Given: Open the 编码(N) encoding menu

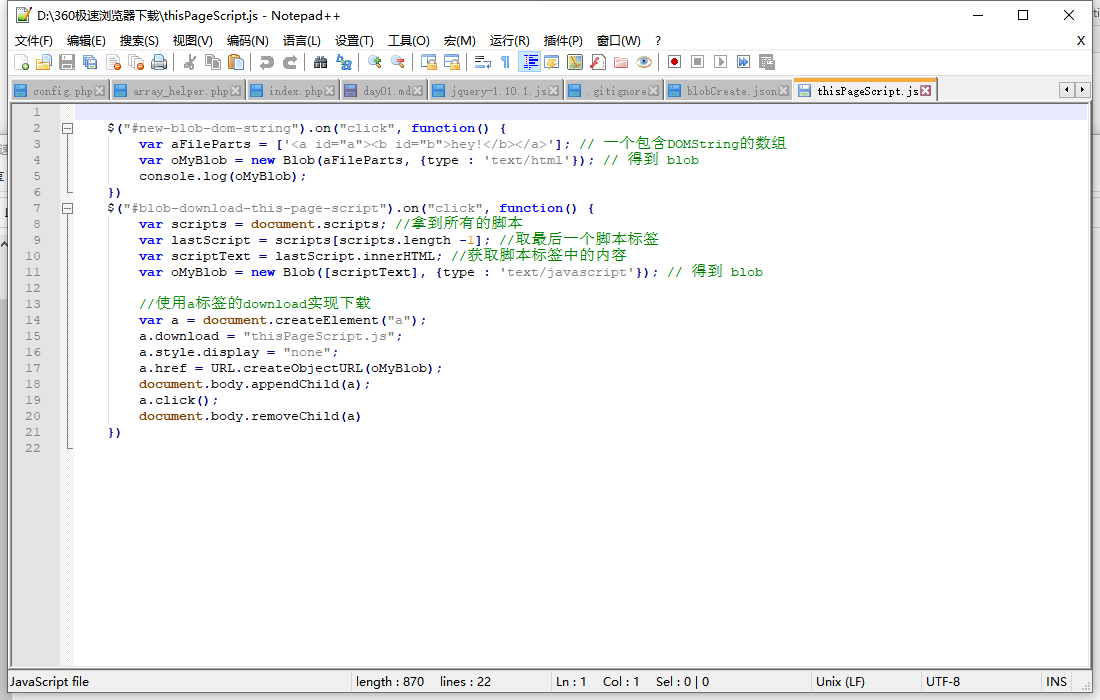Looking at the screenshot, I should click(x=247, y=41).
